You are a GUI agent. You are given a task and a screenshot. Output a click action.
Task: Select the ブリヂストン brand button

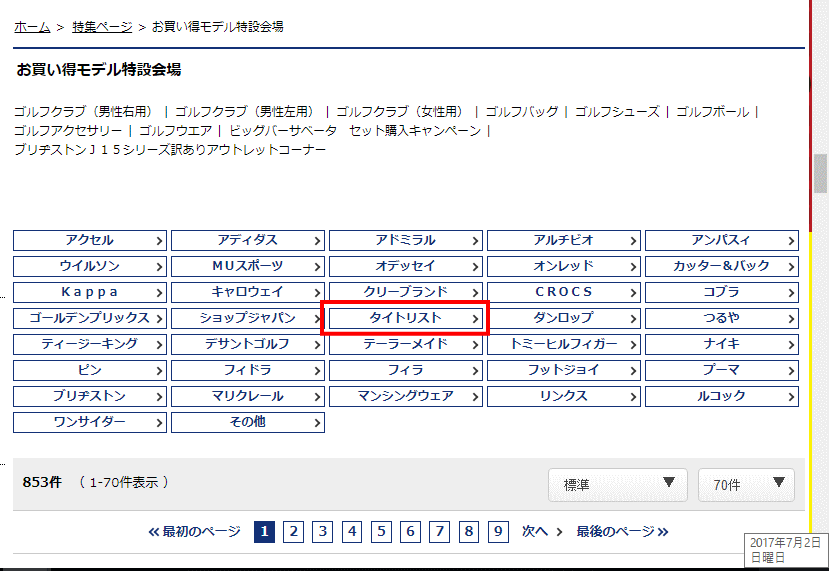point(90,396)
